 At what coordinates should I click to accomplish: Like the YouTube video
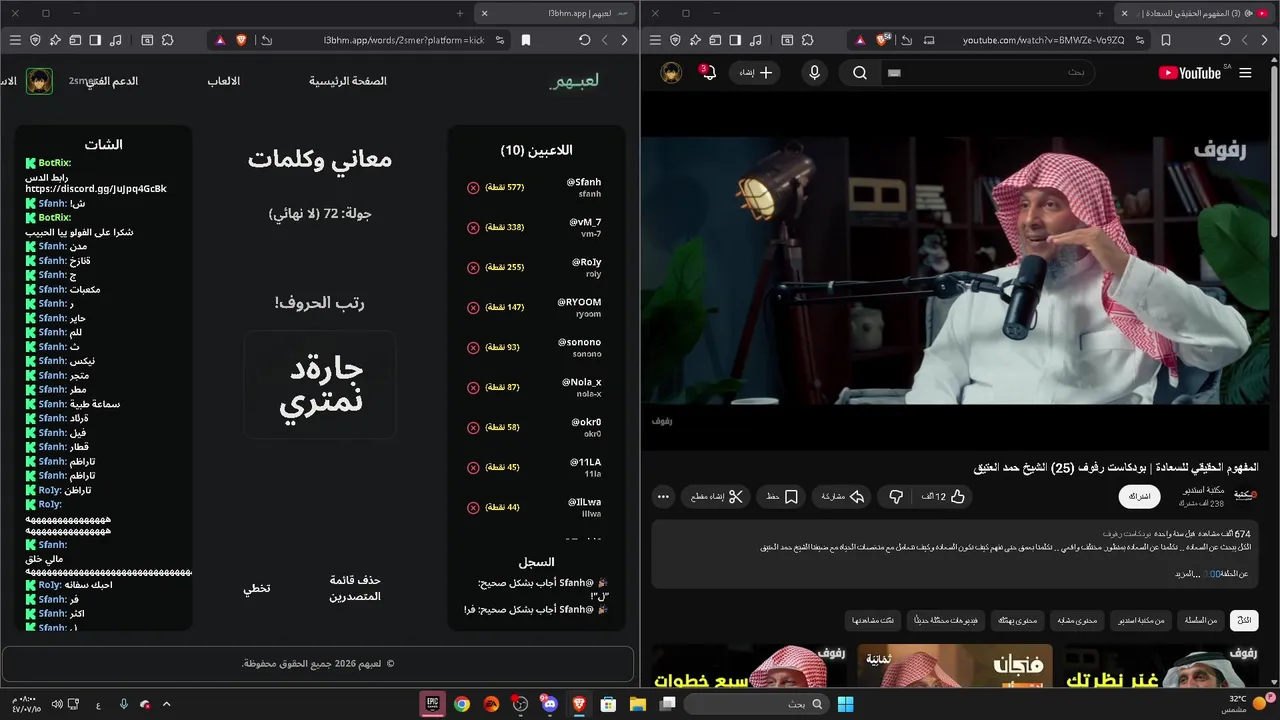point(945,496)
